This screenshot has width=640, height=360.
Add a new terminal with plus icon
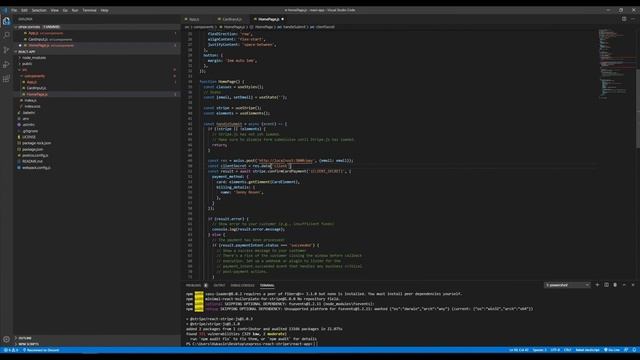(x=597, y=285)
